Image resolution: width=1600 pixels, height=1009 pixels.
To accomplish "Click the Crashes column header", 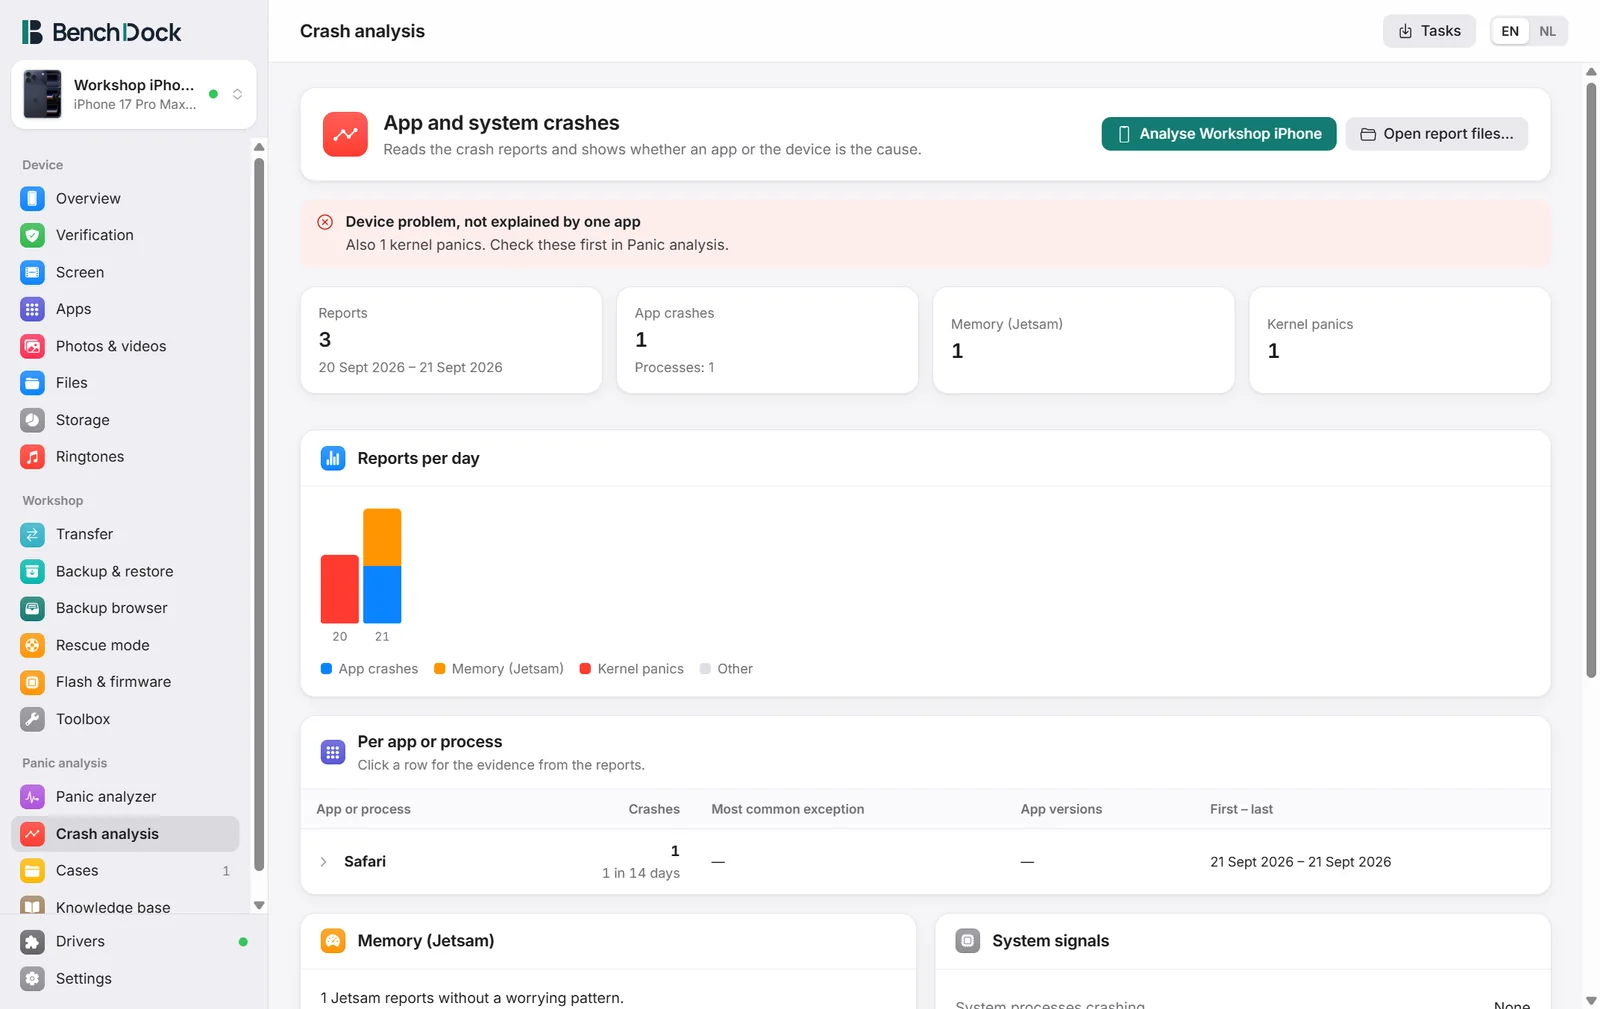I will [654, 809].
